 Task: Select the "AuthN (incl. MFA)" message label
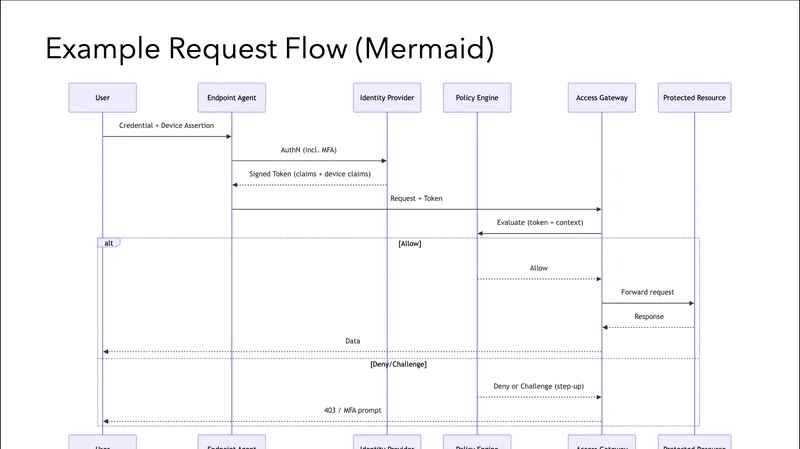click(309, 150)
